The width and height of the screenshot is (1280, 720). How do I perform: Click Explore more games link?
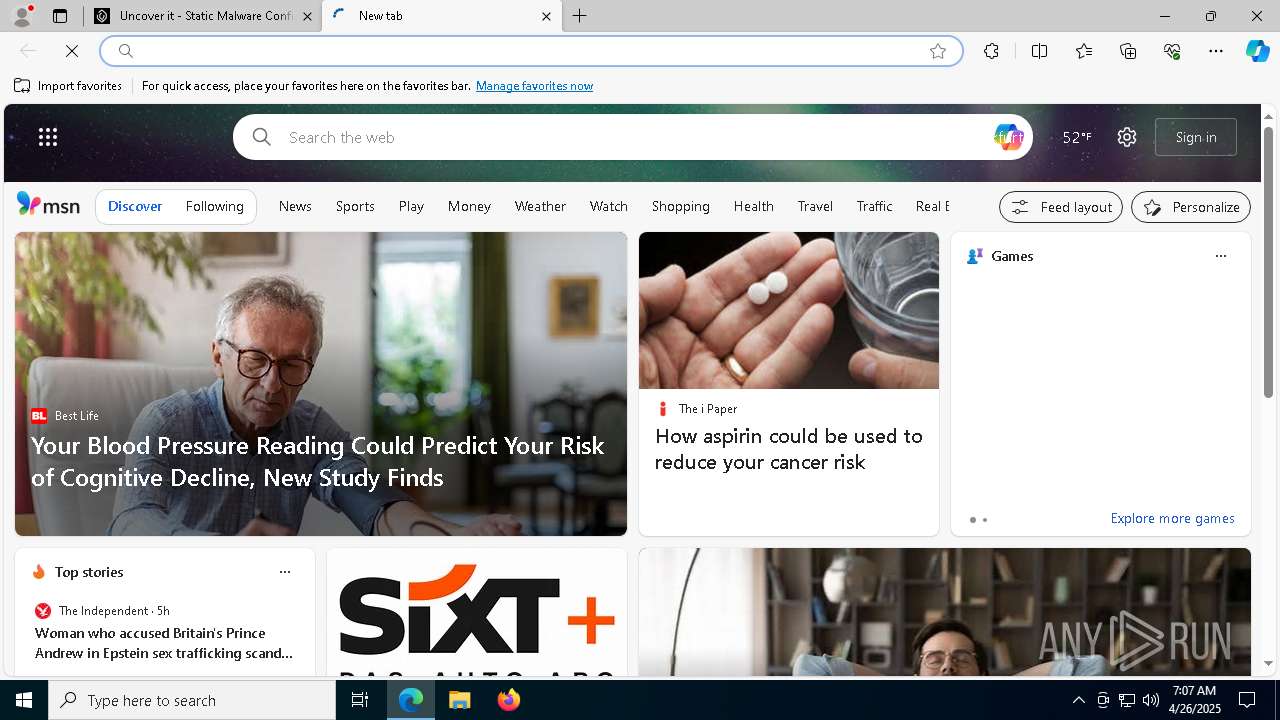coord(1172,518)
